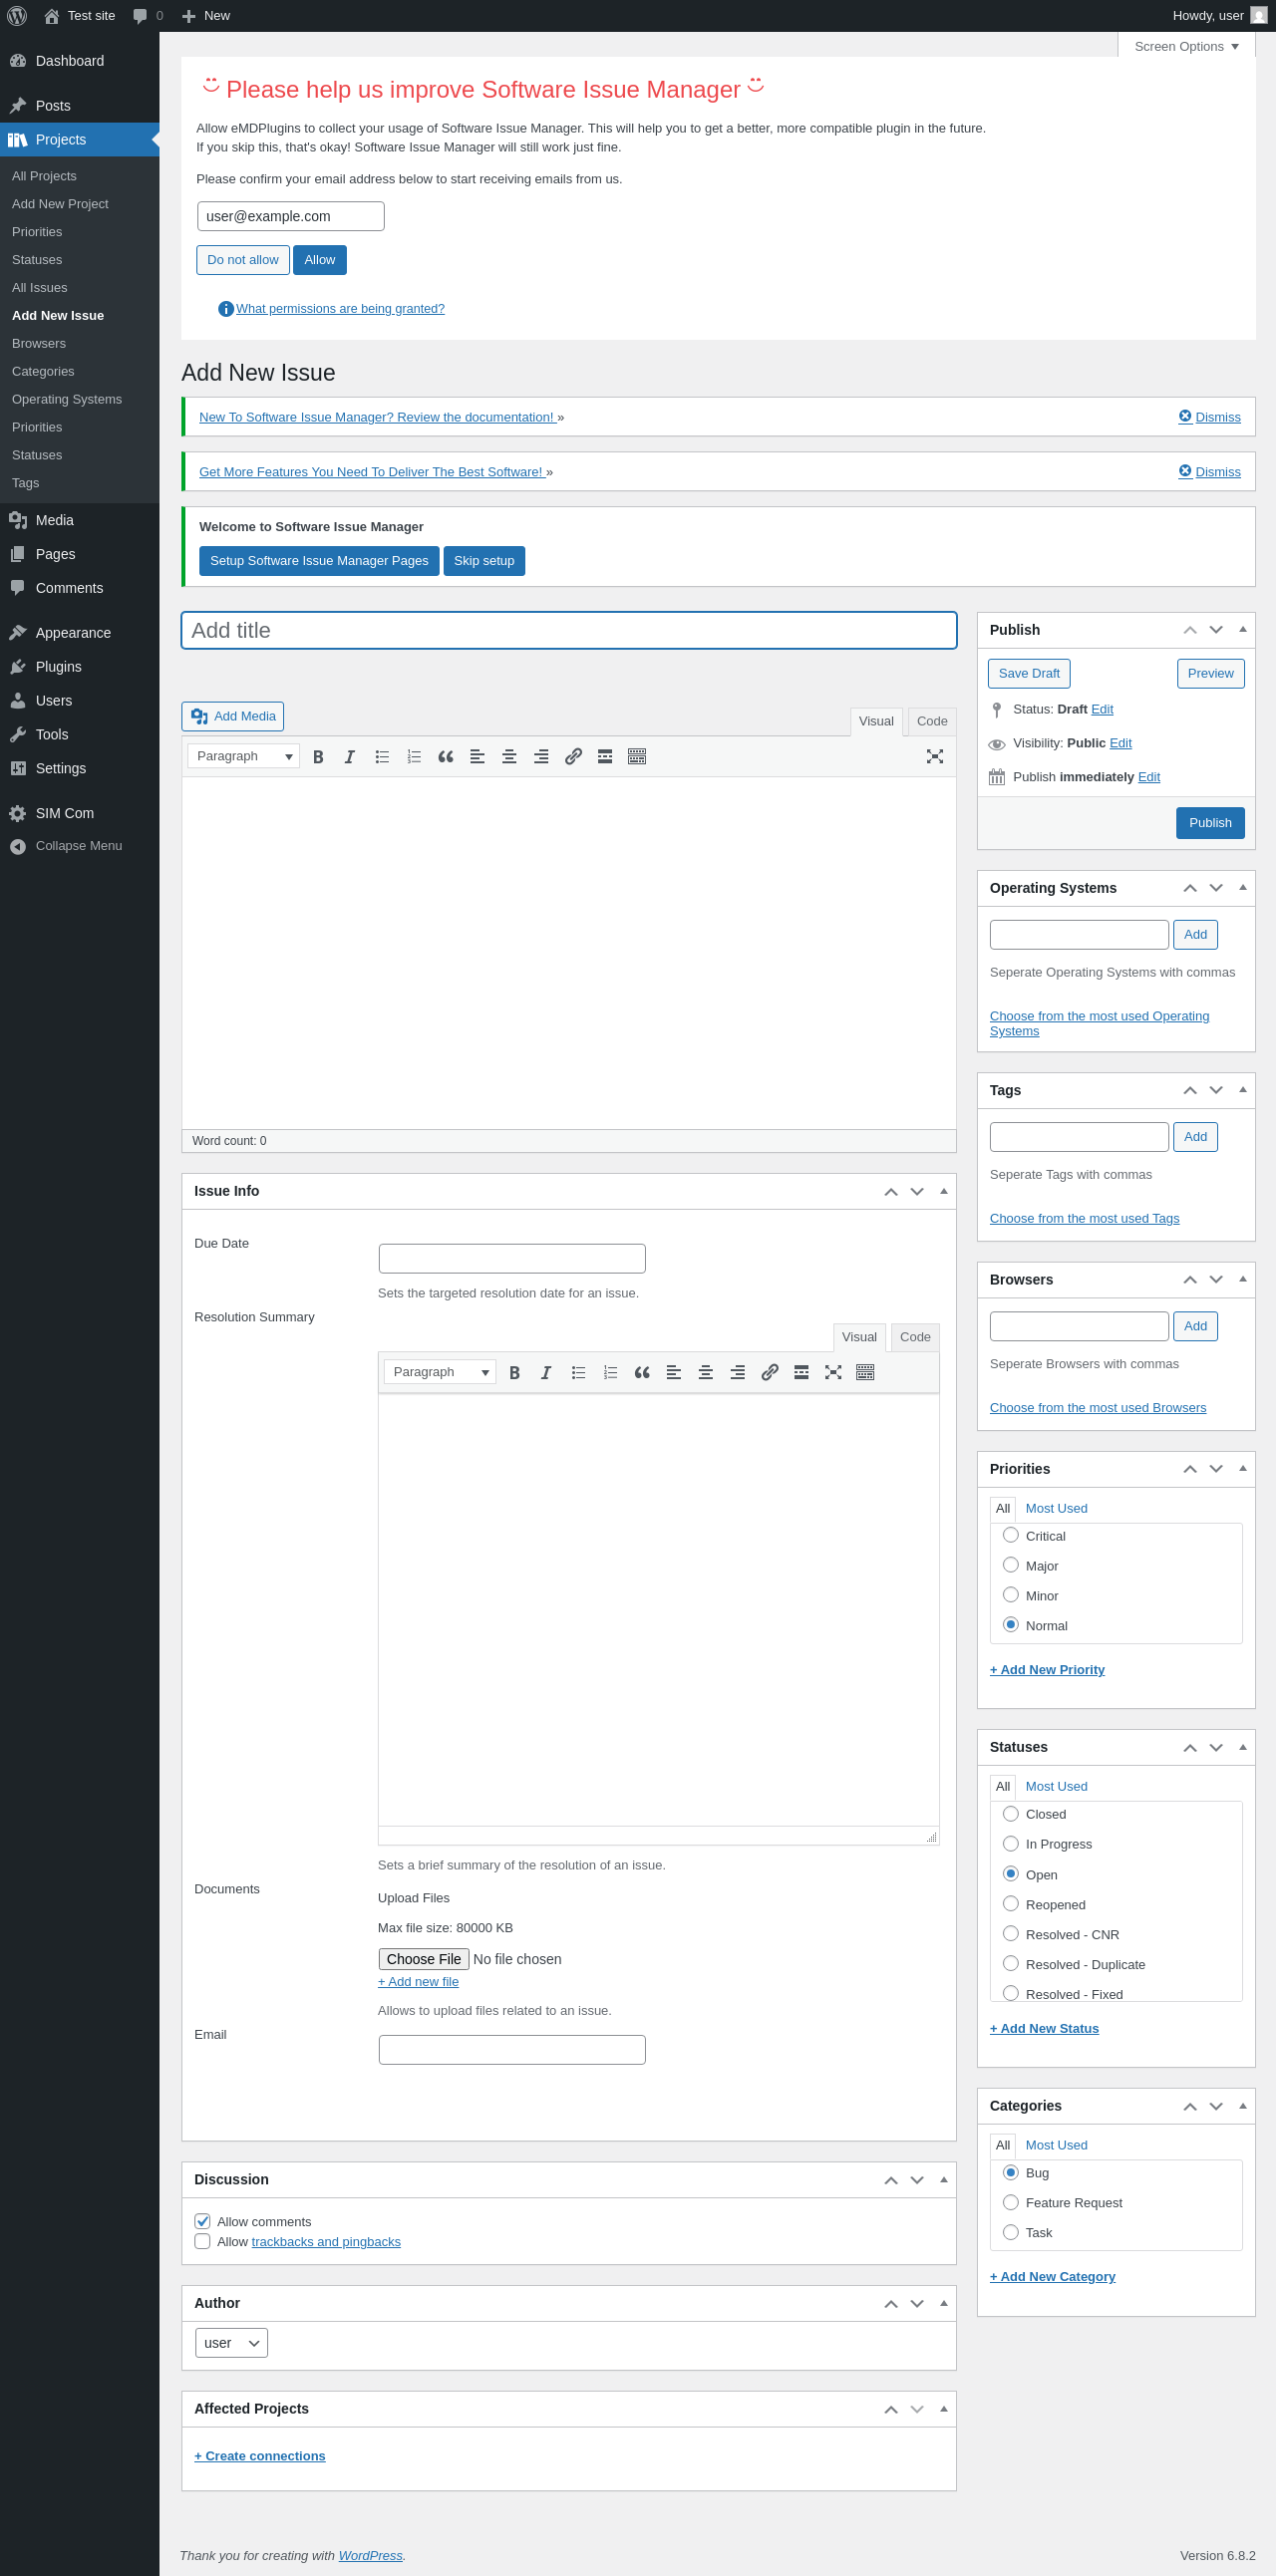Uncheck Allow comments
This screenshot has height=2576, width=1276.
203,2222
